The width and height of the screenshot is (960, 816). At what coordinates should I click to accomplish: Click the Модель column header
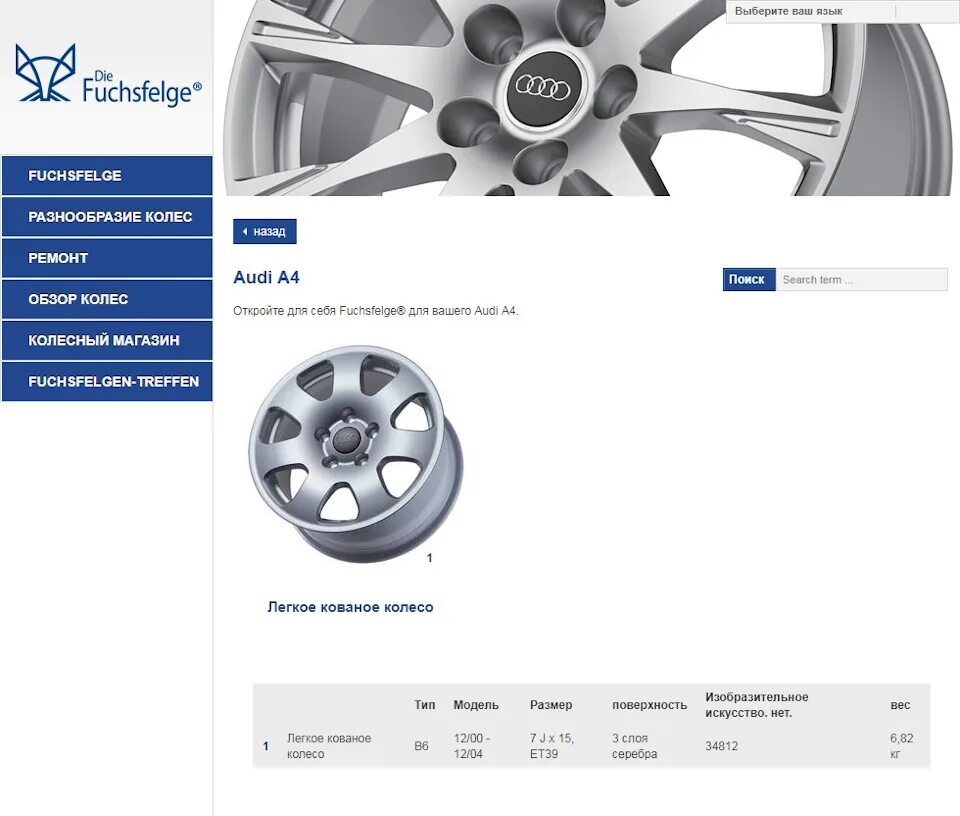(476, 705)
